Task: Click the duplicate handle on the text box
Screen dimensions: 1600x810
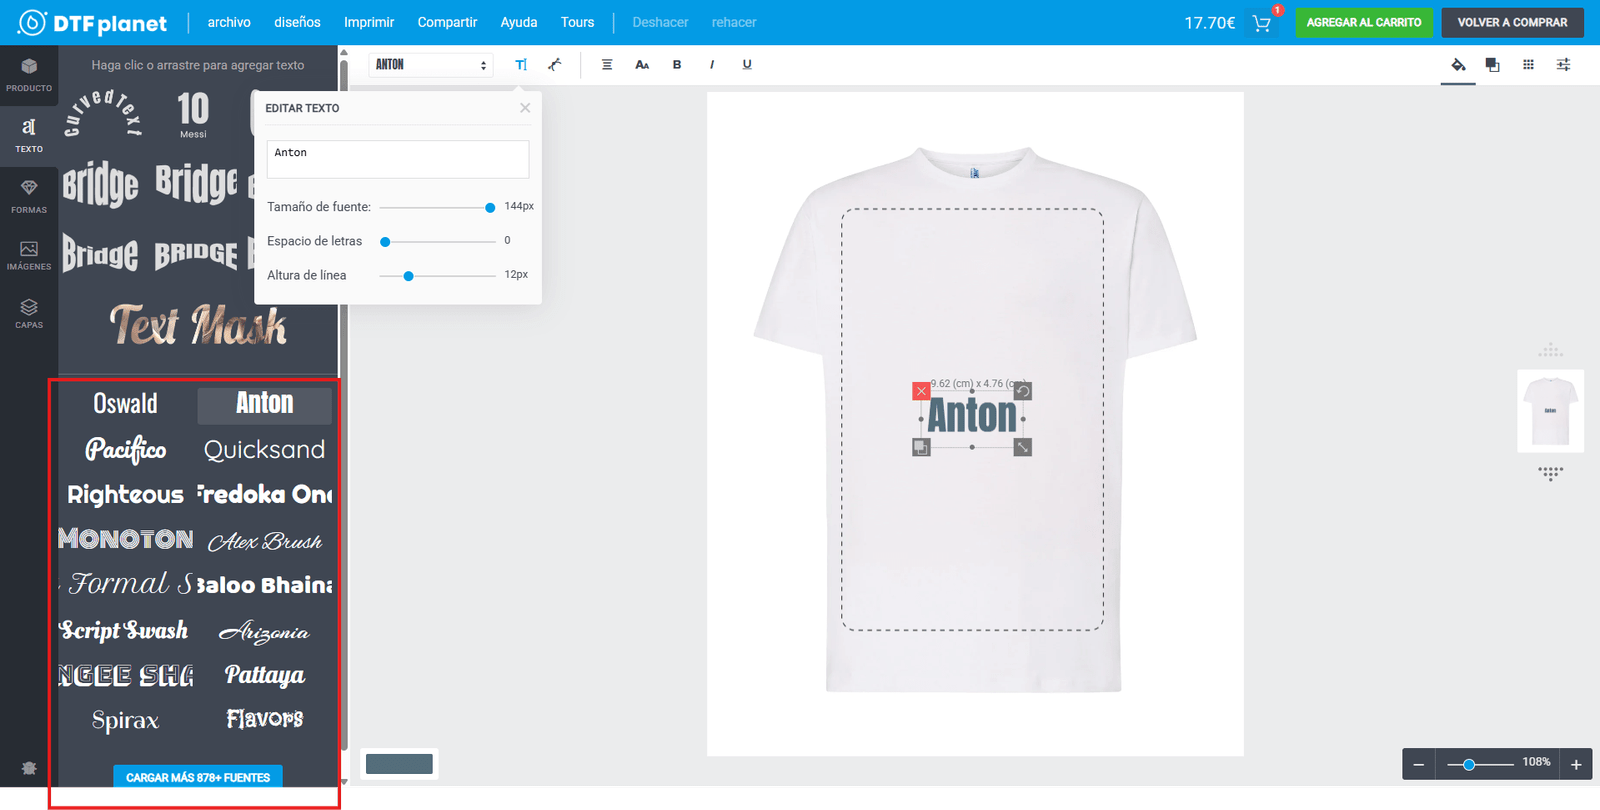Action: (921, 448)
